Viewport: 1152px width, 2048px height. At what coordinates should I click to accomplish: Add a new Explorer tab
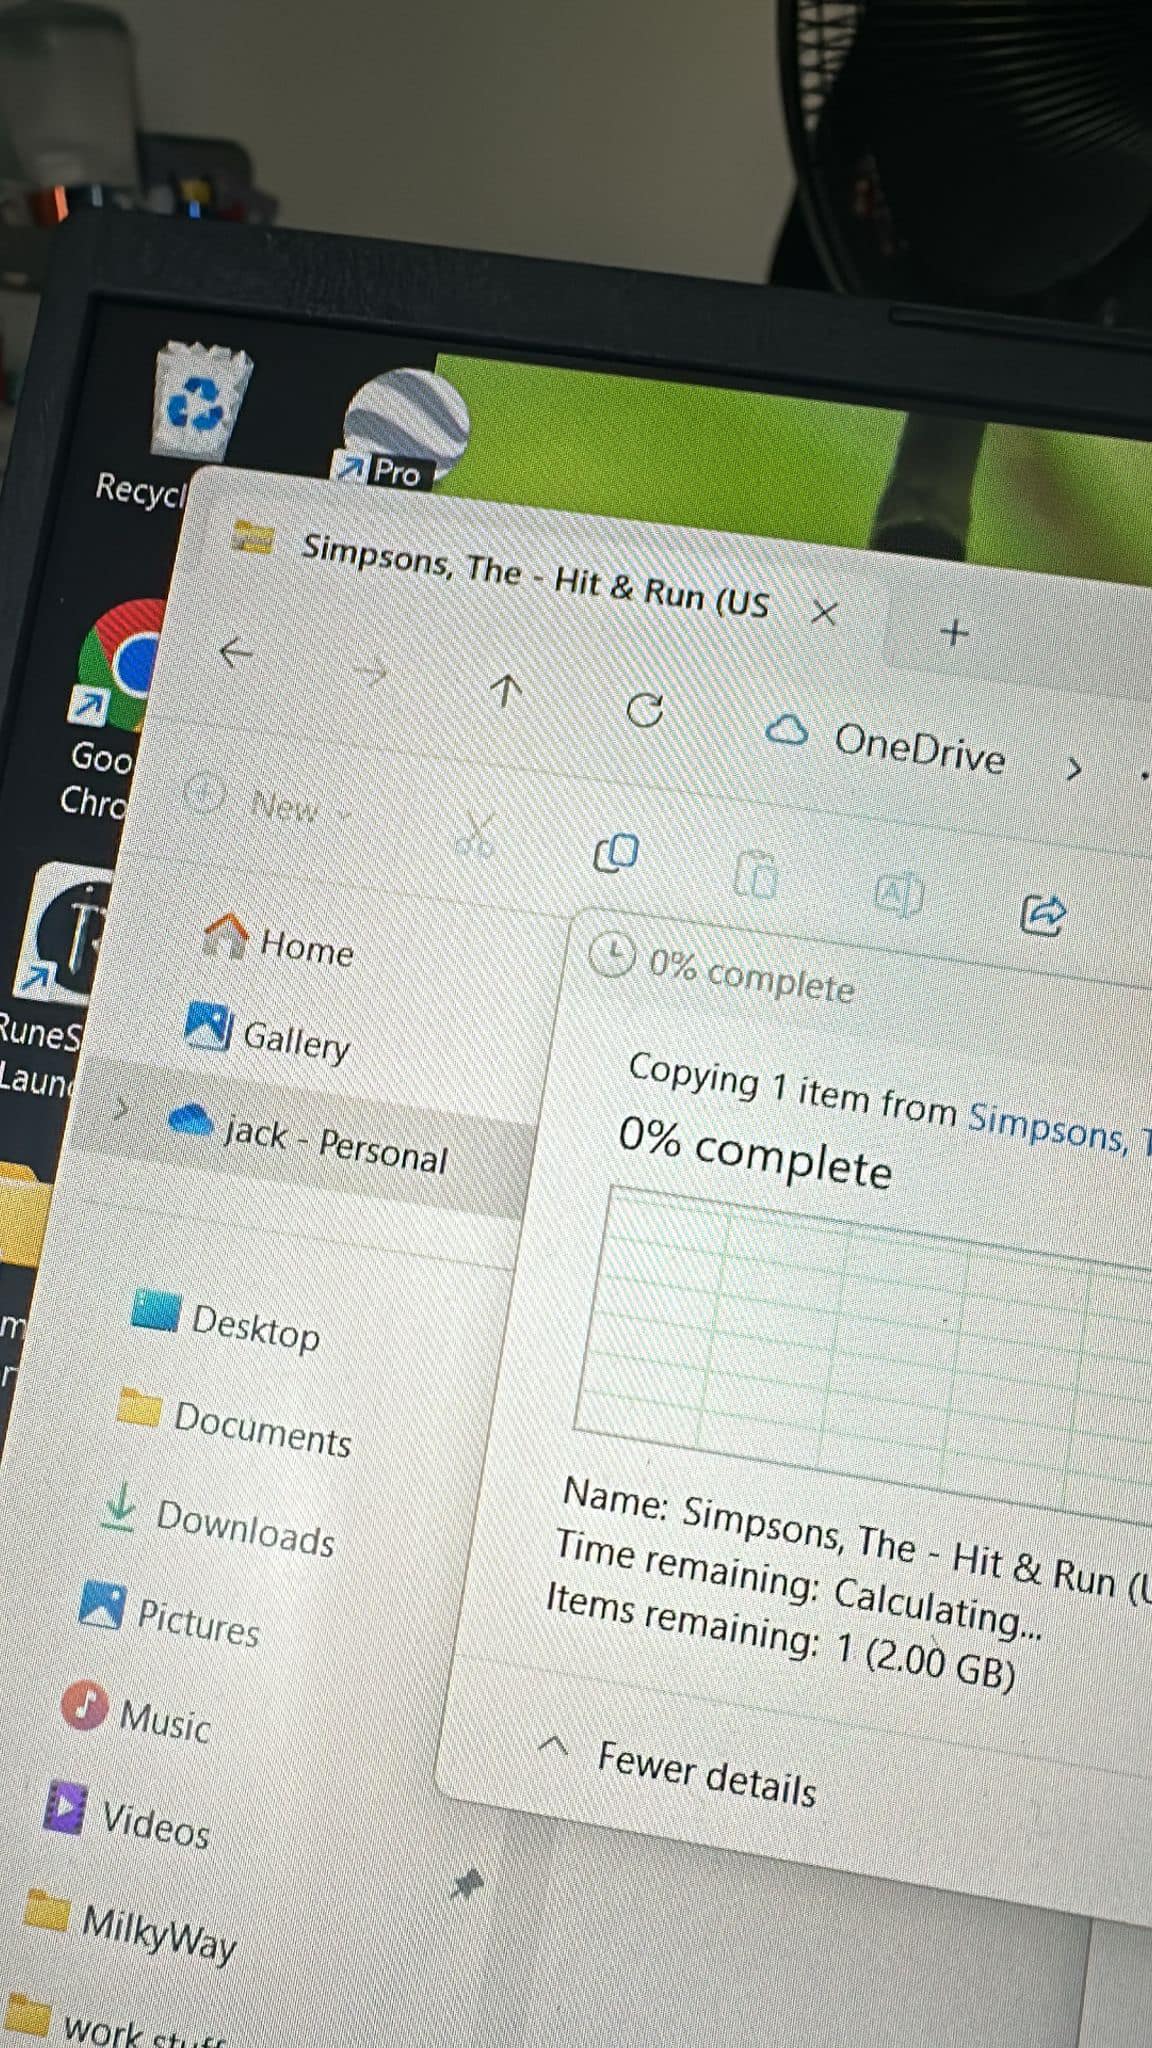point(955,632)
